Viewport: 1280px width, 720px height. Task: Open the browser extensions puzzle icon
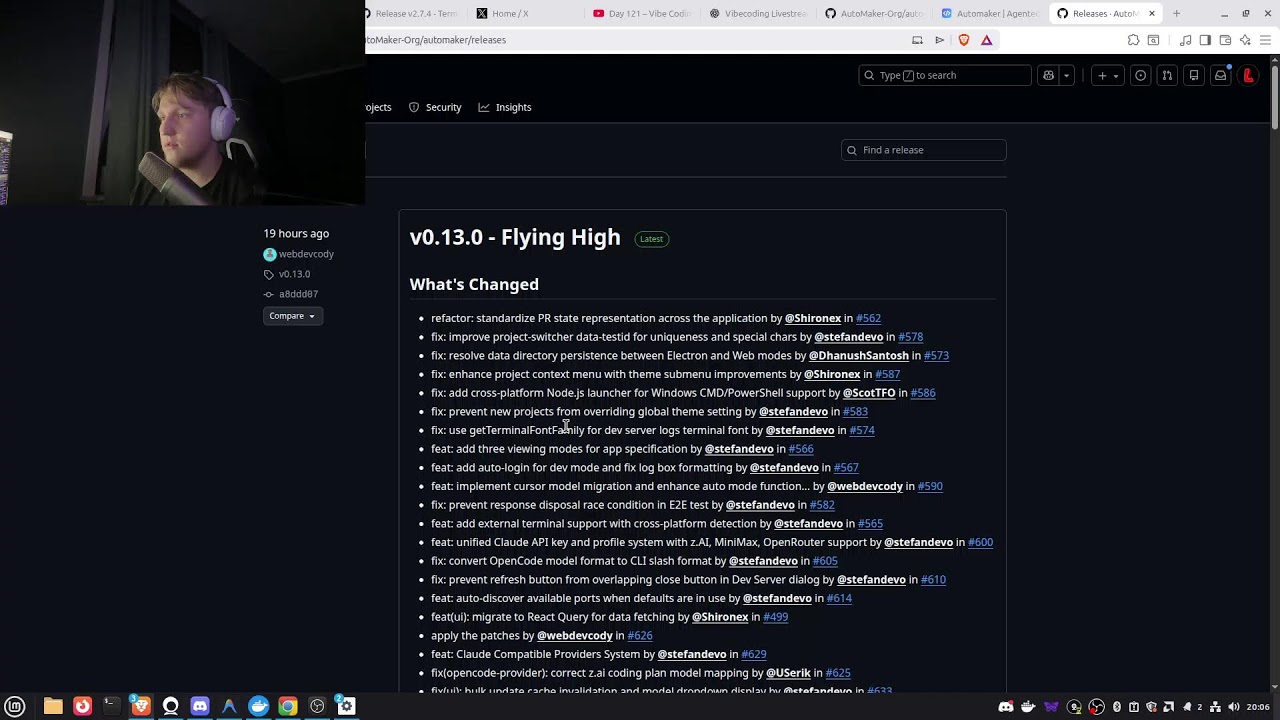[x=1133, y=40]
